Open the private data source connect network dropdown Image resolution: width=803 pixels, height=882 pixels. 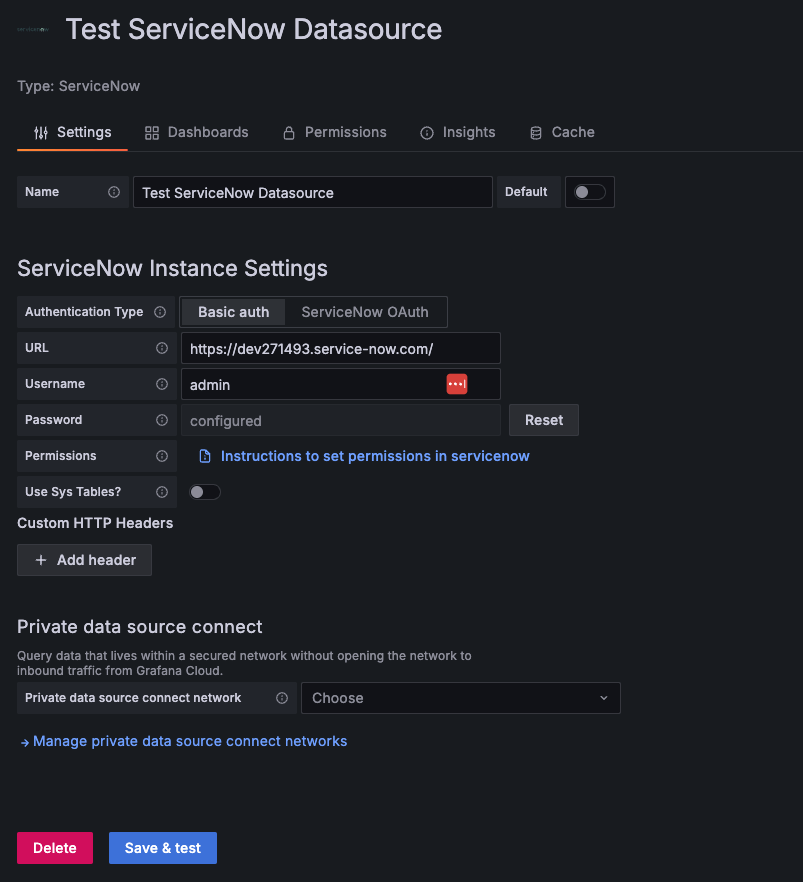[x=460, y=698]
